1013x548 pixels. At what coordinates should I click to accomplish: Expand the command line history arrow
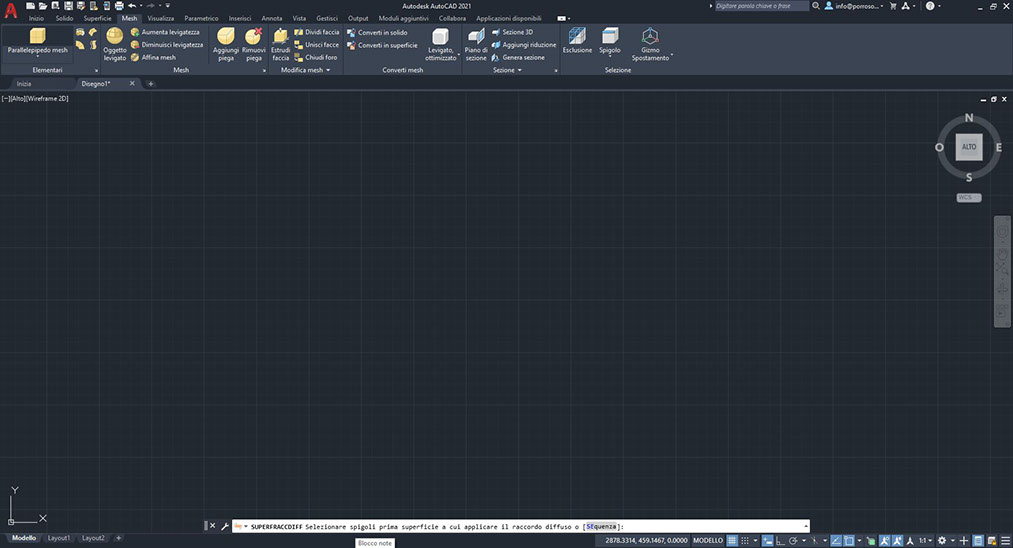coord(806,526)
